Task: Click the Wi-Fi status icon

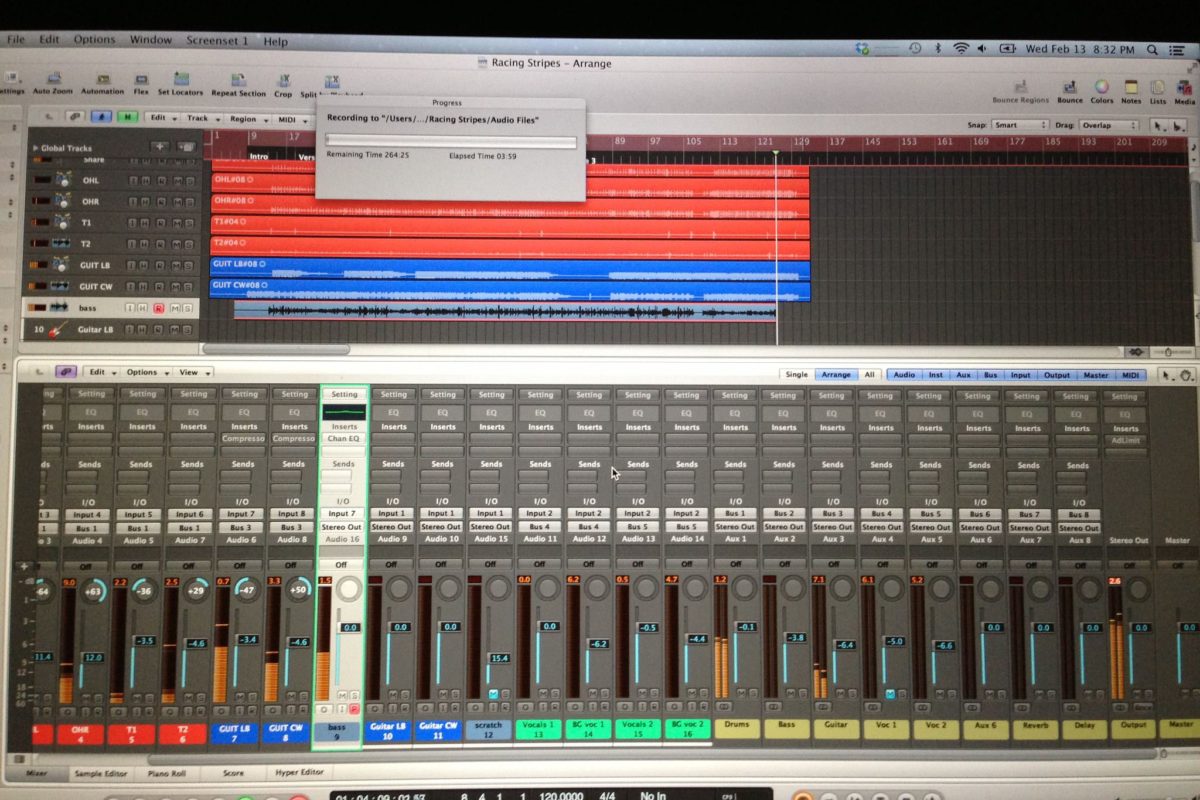Action: point(961,48)
